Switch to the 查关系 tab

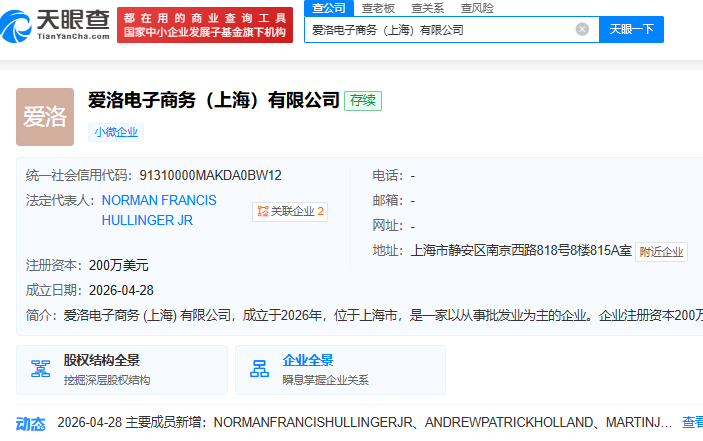pyautogui.click(x=427, y=8)
